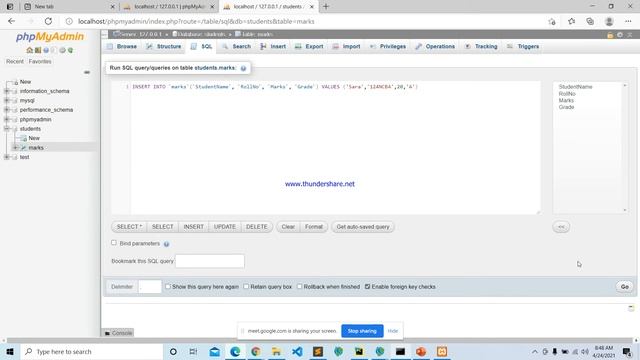
Task: Open the Export tab
Action: 309,47
